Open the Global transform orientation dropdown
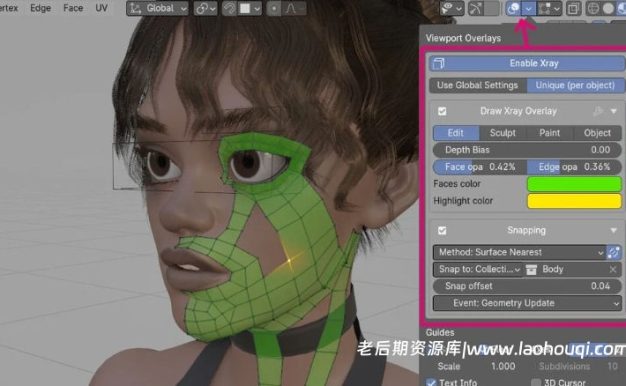The width and height of the screenshot is (626, 386). (158, 8)
